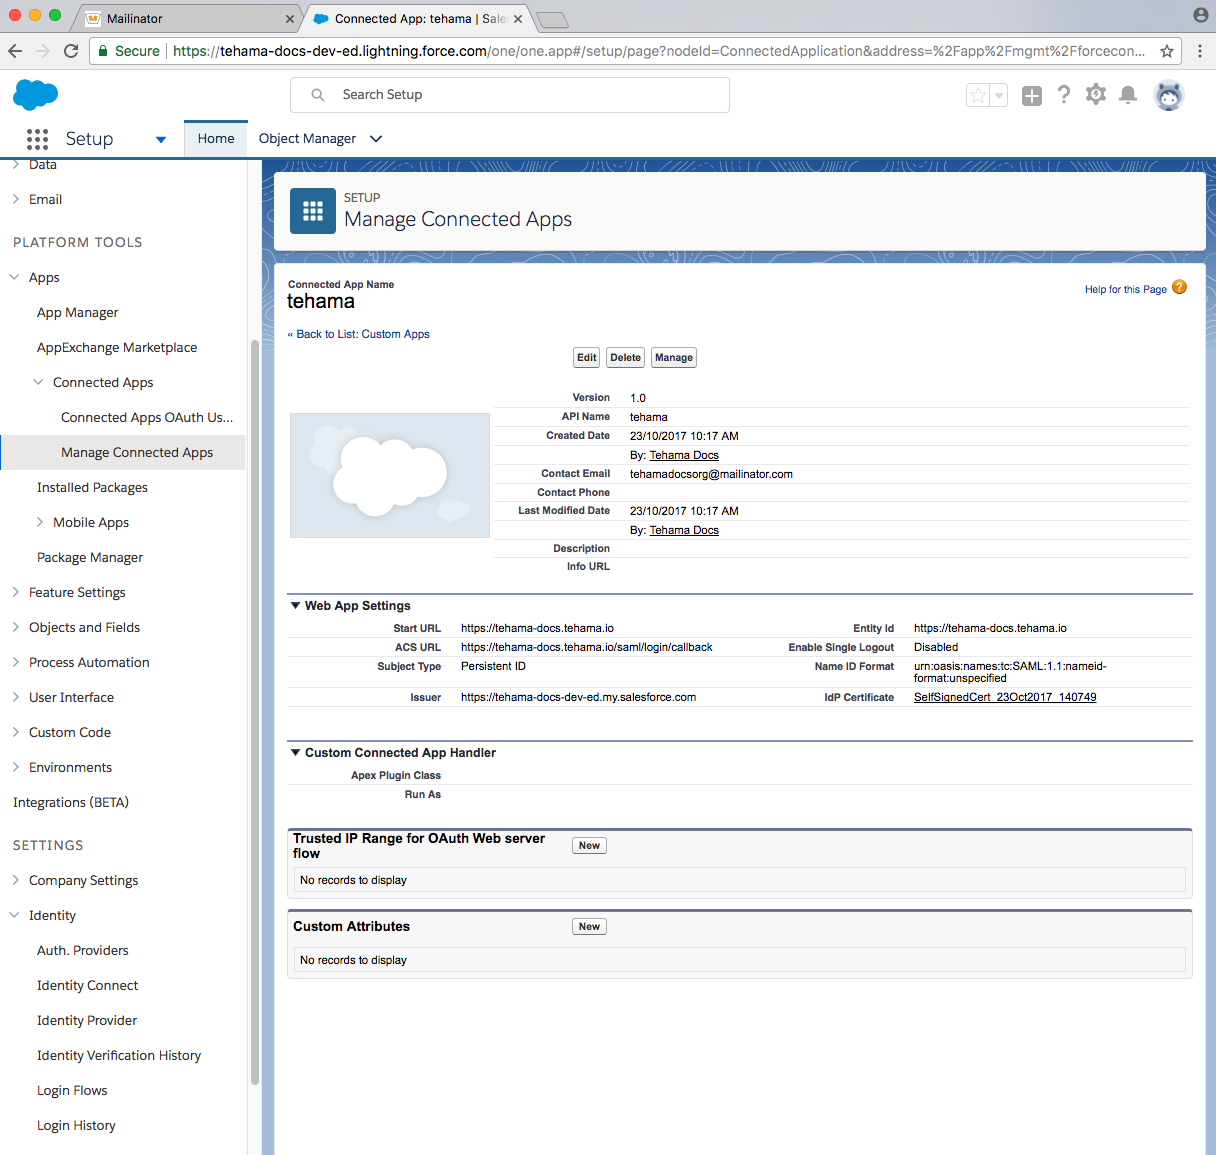
Task: Expand the Feature Settings node
Action: click(15, 593)
